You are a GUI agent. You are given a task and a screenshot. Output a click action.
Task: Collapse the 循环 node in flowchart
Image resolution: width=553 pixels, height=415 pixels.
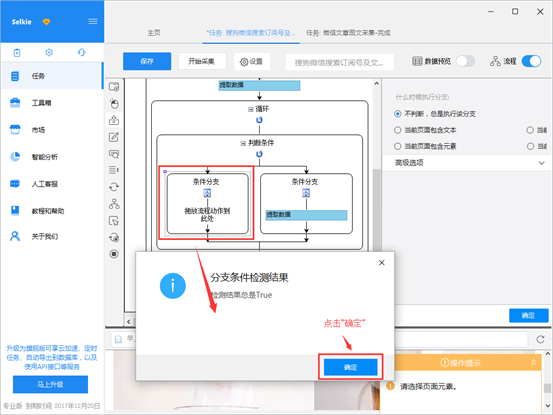click(250, 109)
